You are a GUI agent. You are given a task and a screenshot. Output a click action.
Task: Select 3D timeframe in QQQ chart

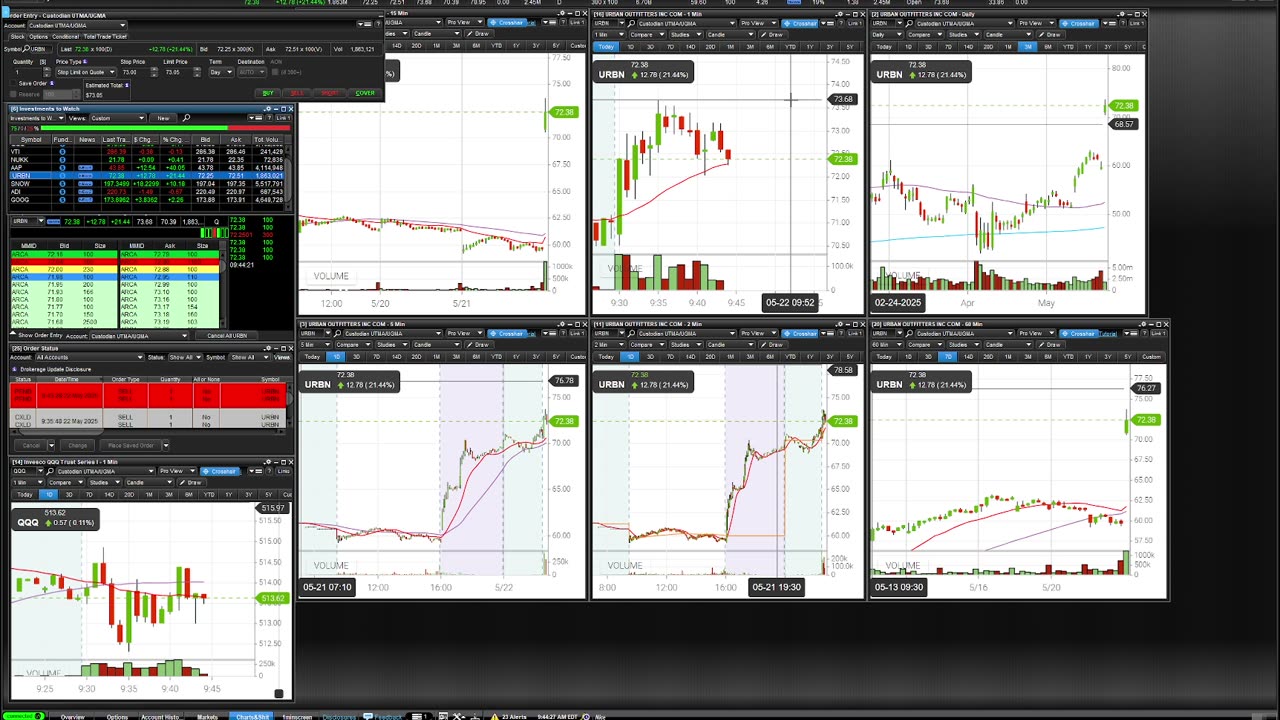(x=69, y=495)
